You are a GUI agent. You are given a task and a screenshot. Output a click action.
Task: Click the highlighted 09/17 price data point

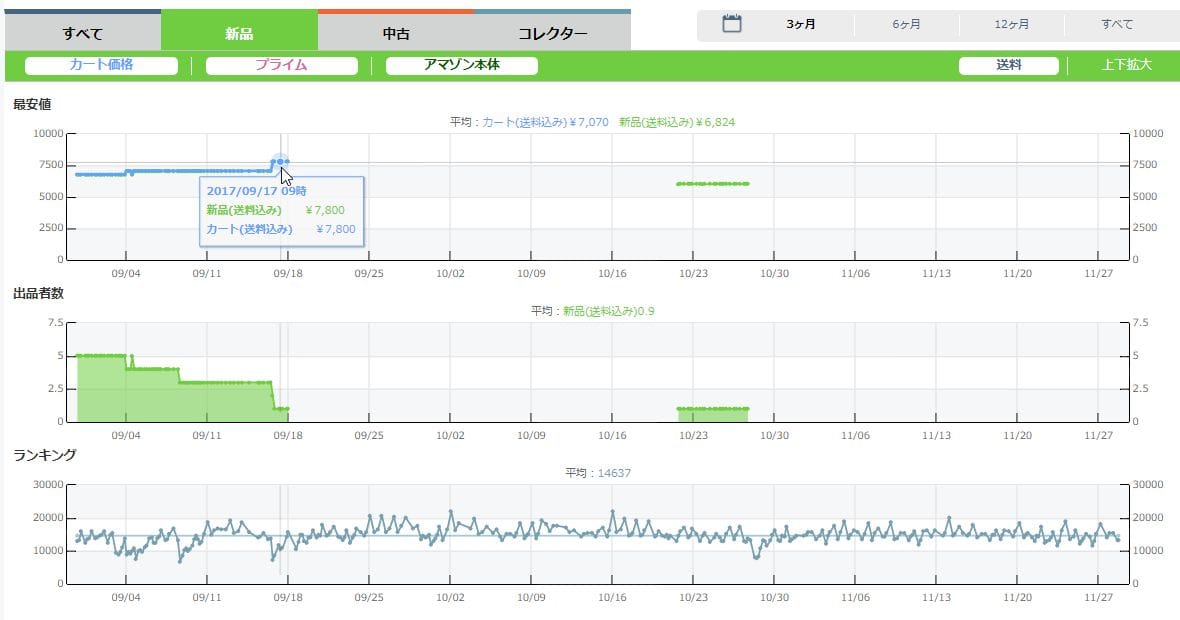tap(279, 161)
